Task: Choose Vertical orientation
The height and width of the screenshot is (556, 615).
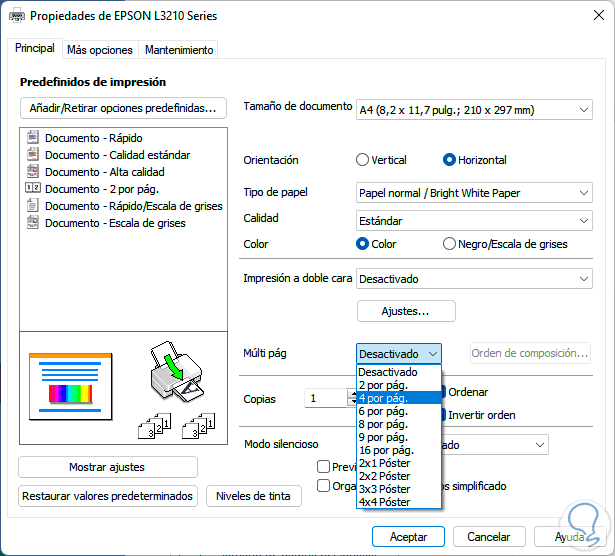Action: pyautogui.click(x=362, y=160)
